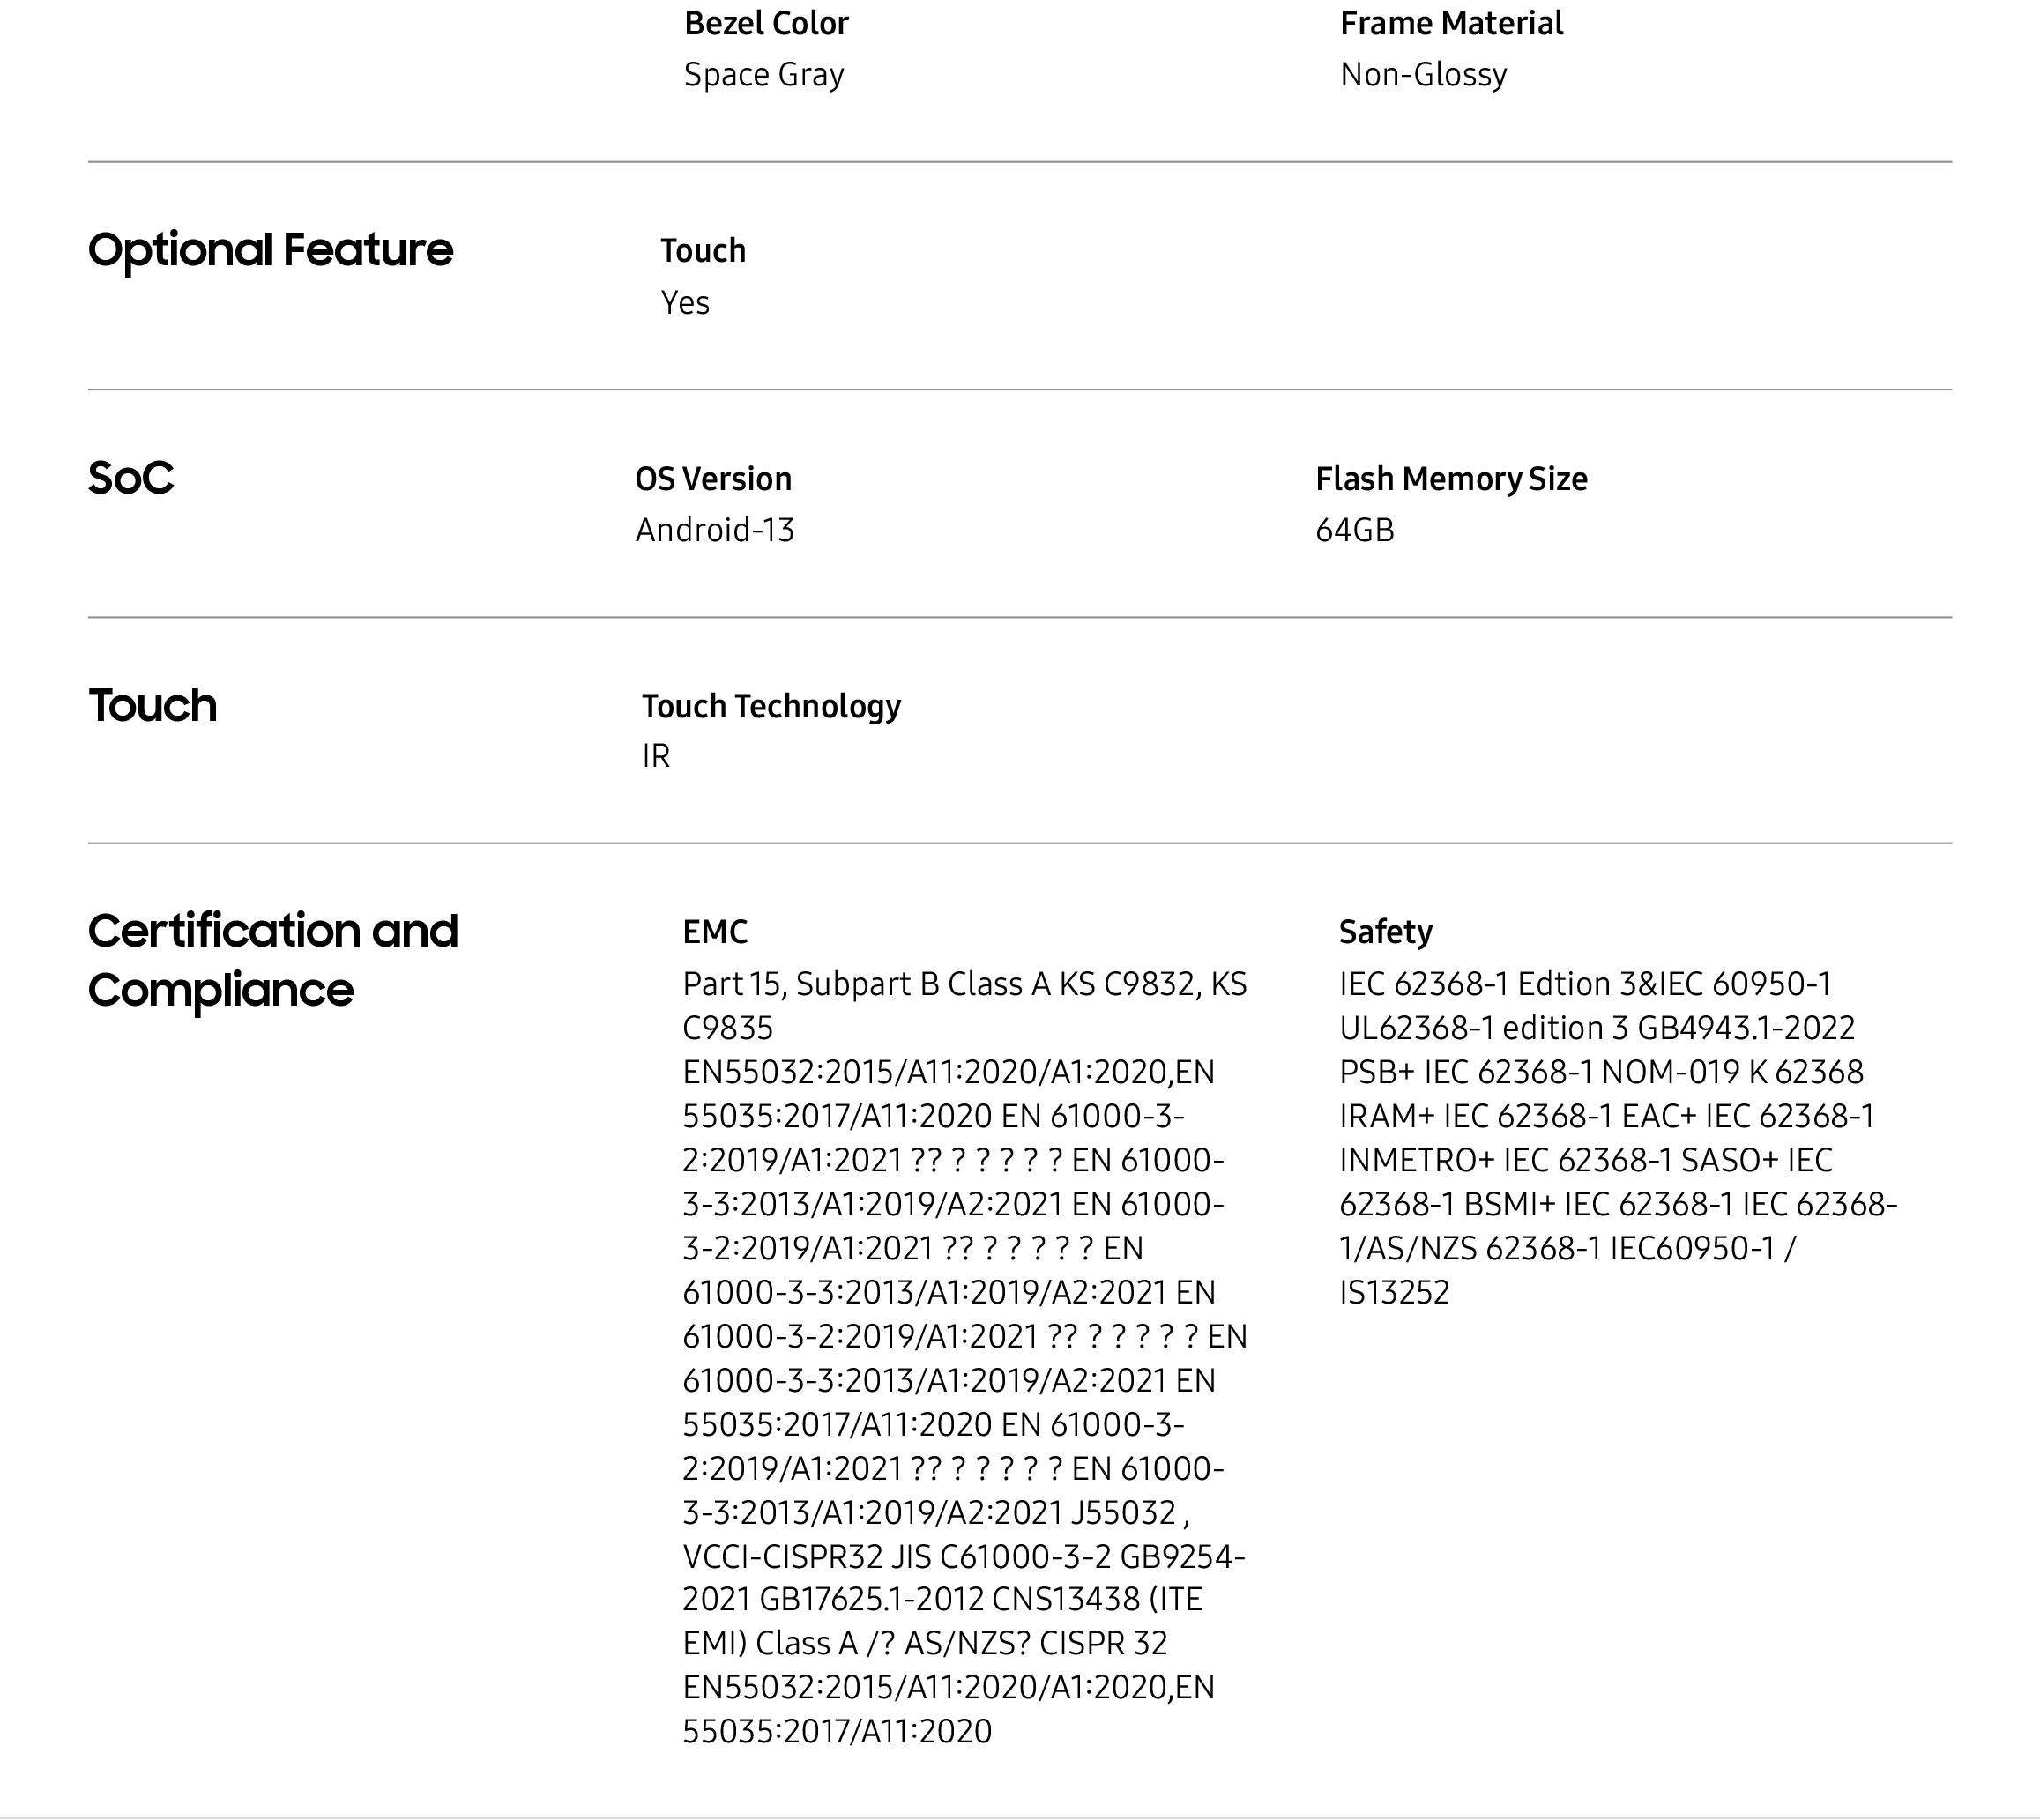
Task: Click the Touch Technology label
Action: pos(771,706)
